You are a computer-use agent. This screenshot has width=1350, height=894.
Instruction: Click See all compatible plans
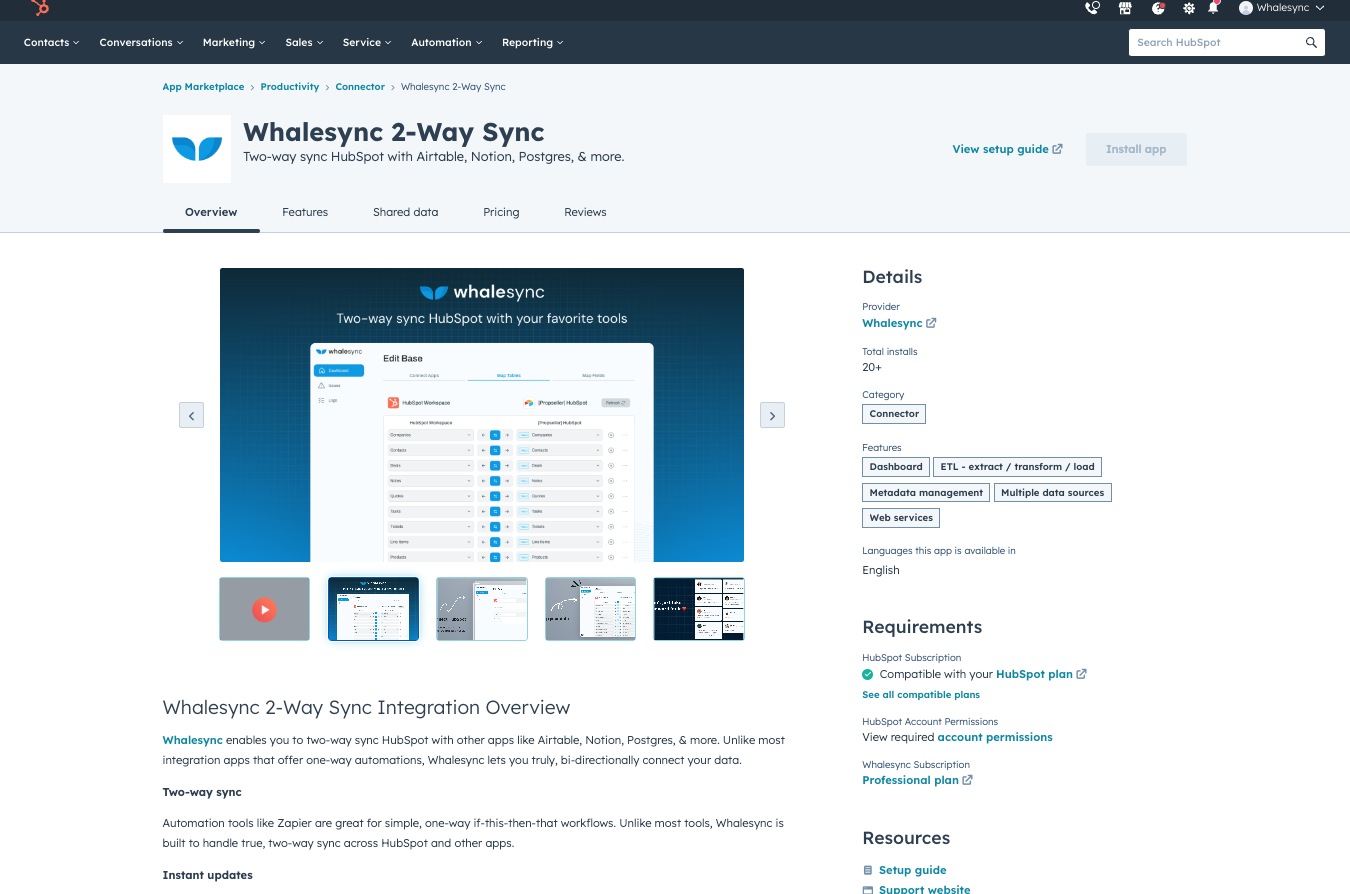(921, 695)
